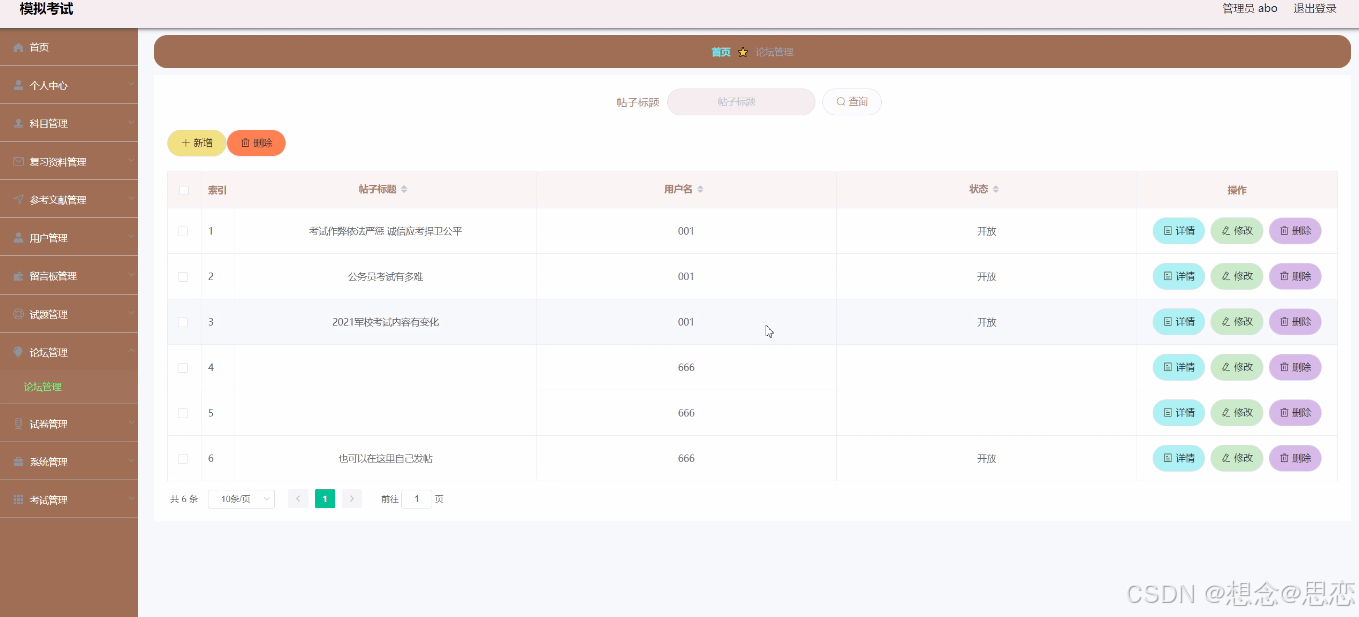The image size is (1359, 617).
Task: Click 退出登录 to log out
Action: (x=1315, y=8)
